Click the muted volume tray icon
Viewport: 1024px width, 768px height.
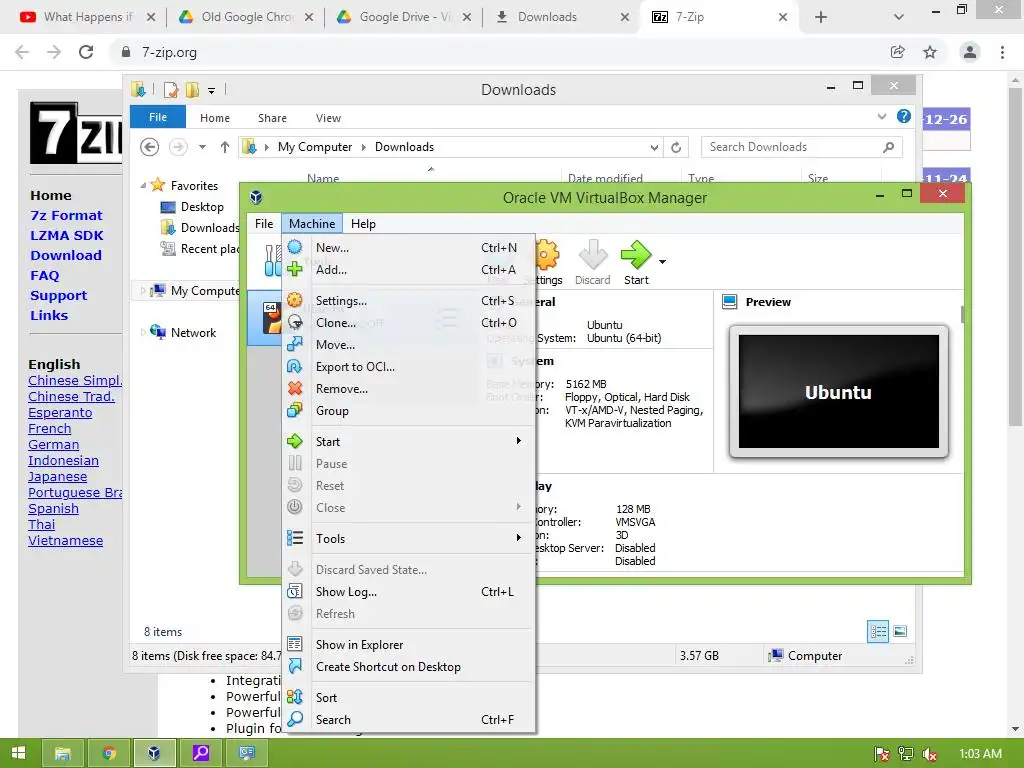point(929,754)
